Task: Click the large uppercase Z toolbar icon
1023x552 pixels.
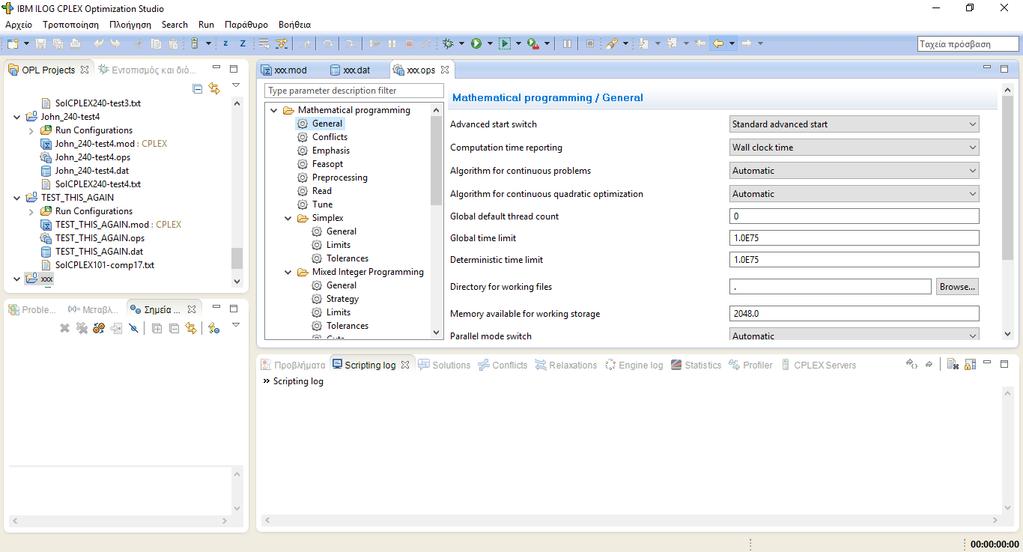Action: point(243,44)
